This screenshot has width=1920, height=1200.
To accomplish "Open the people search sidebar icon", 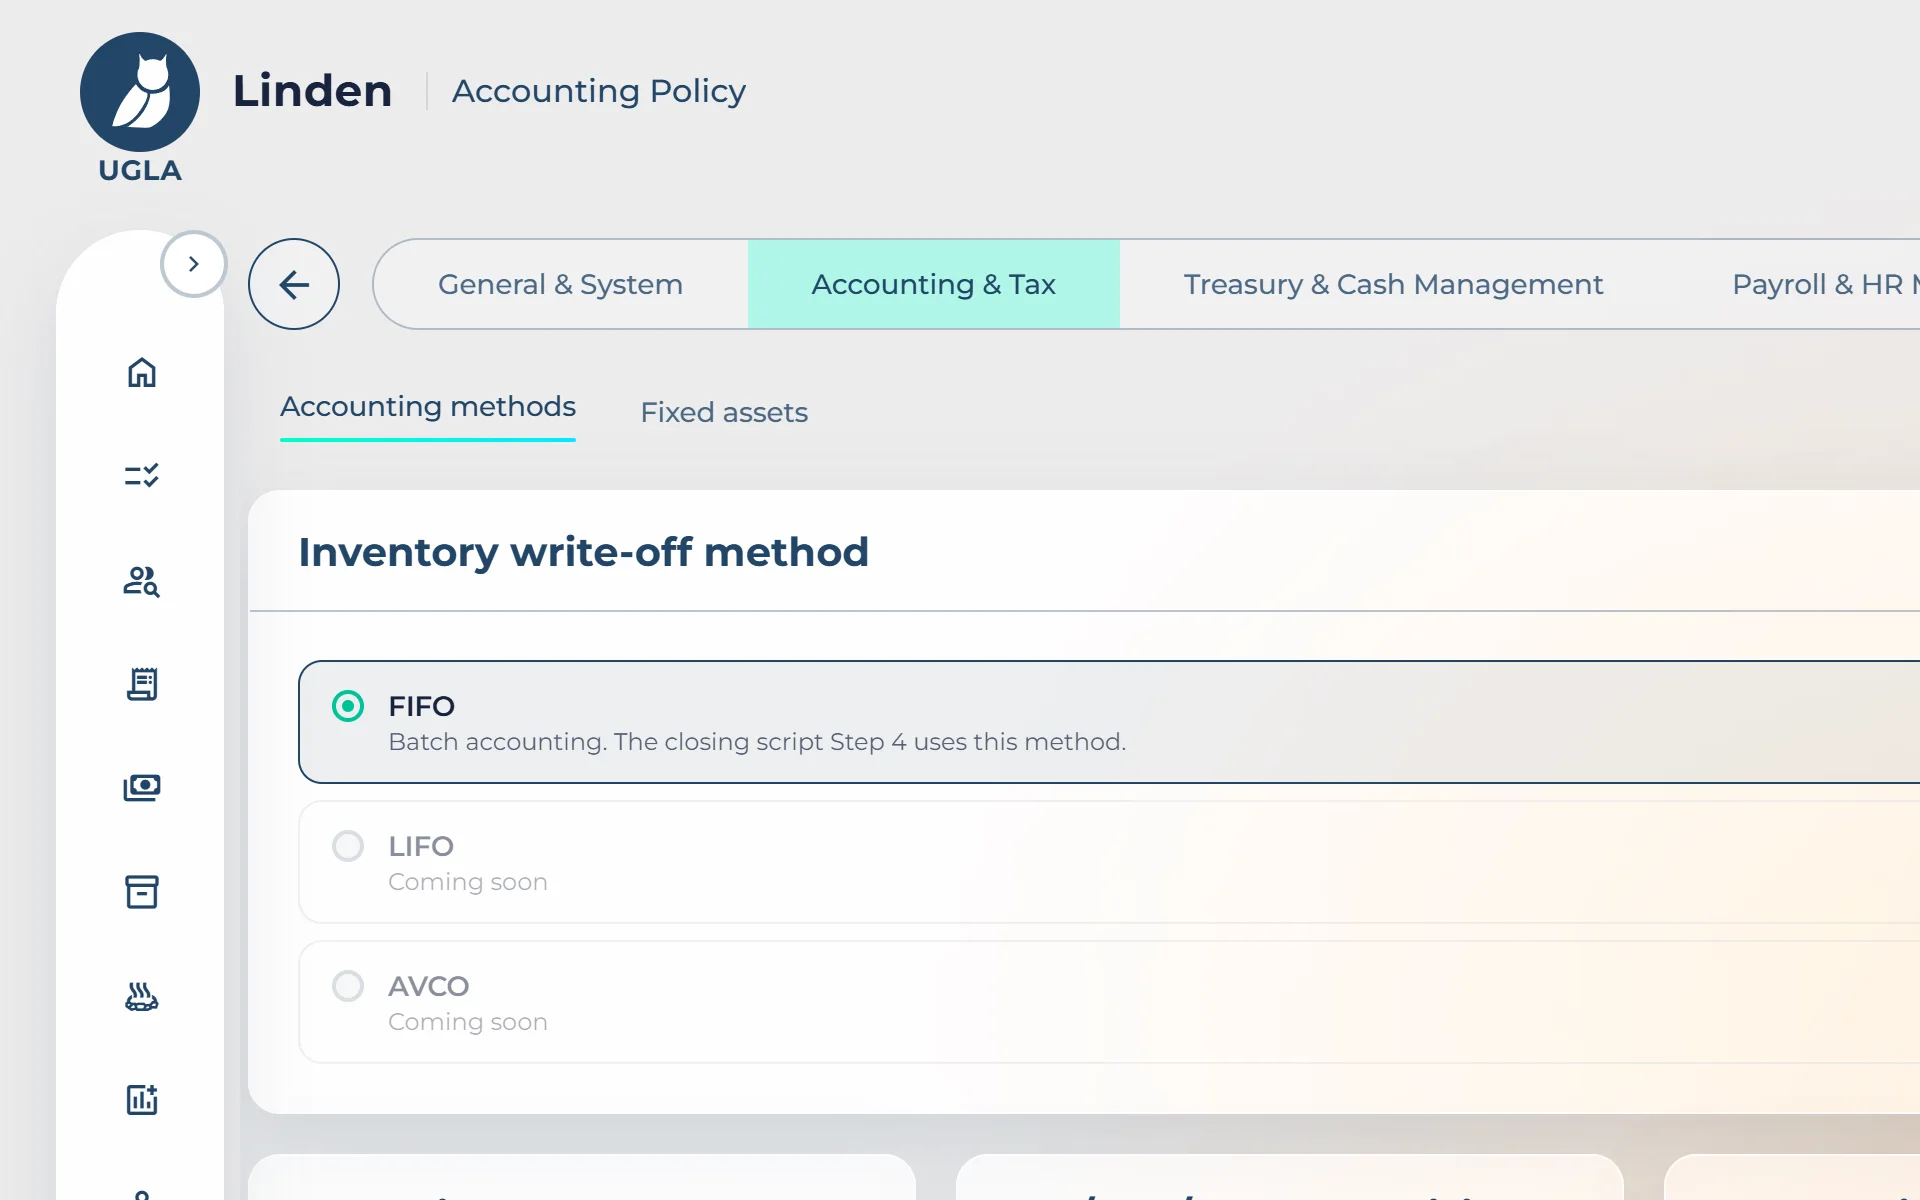I will coord(141,581).
